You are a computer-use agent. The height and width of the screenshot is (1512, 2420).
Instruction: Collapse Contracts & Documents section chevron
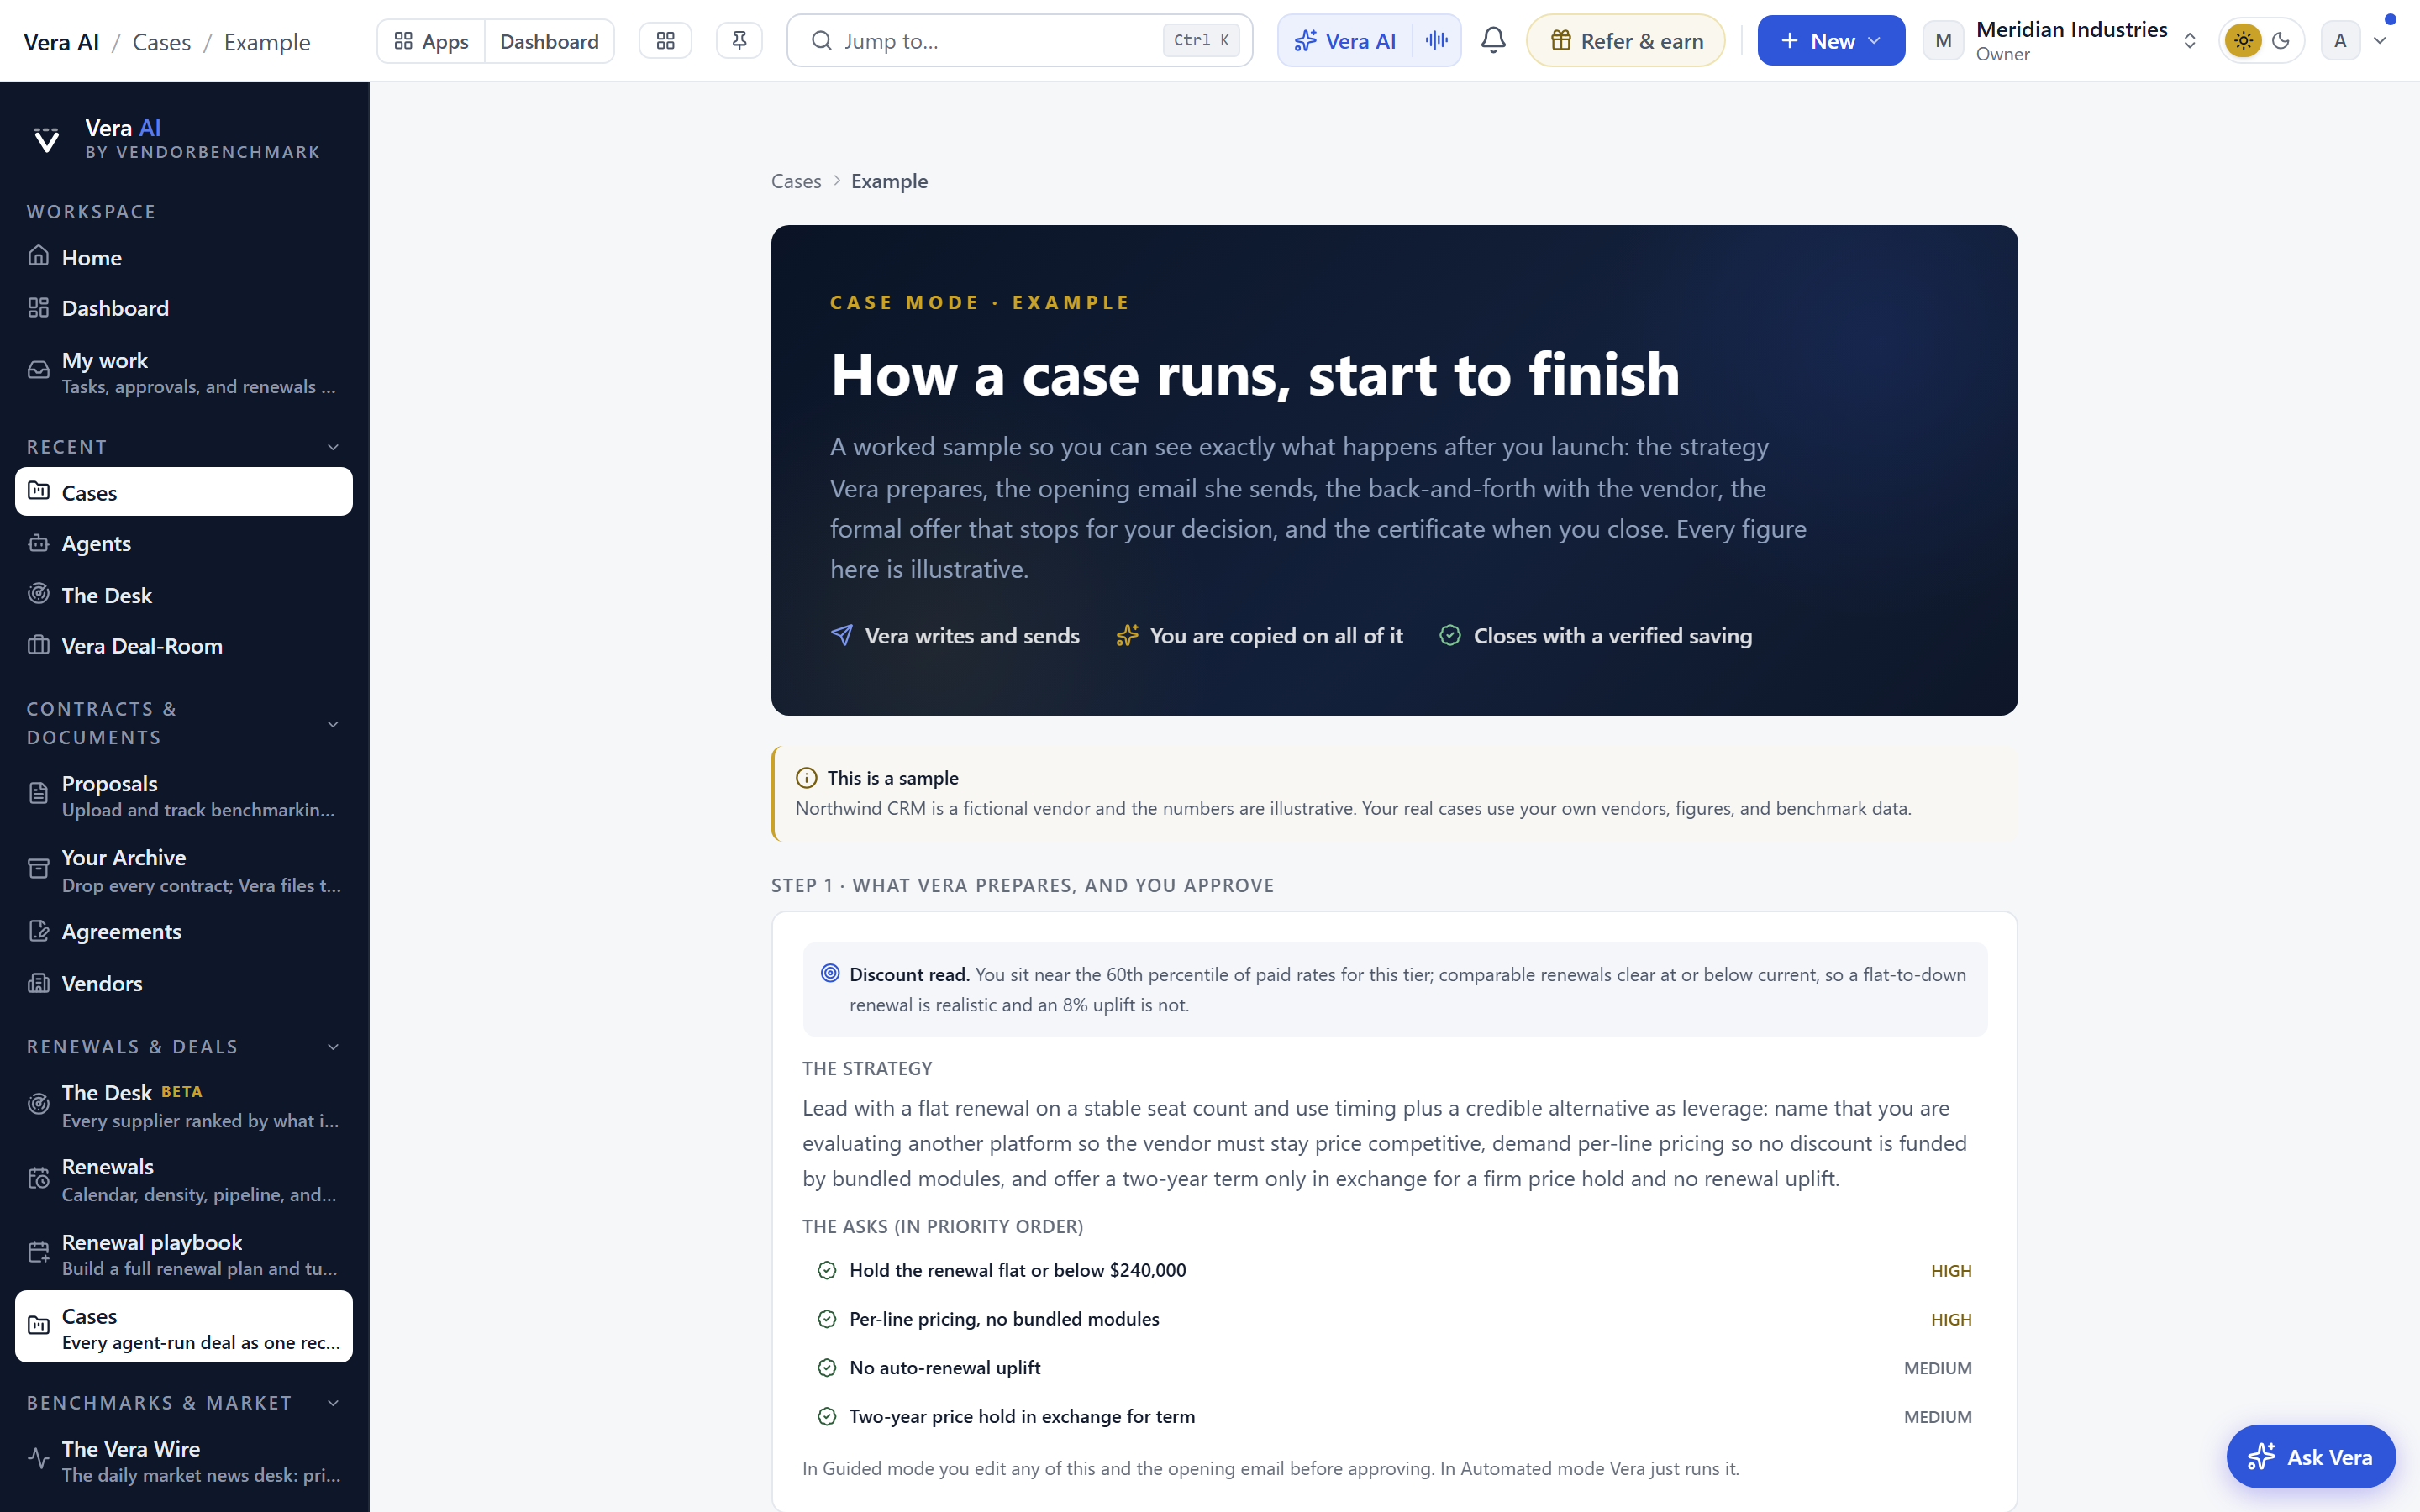(333, 724)
